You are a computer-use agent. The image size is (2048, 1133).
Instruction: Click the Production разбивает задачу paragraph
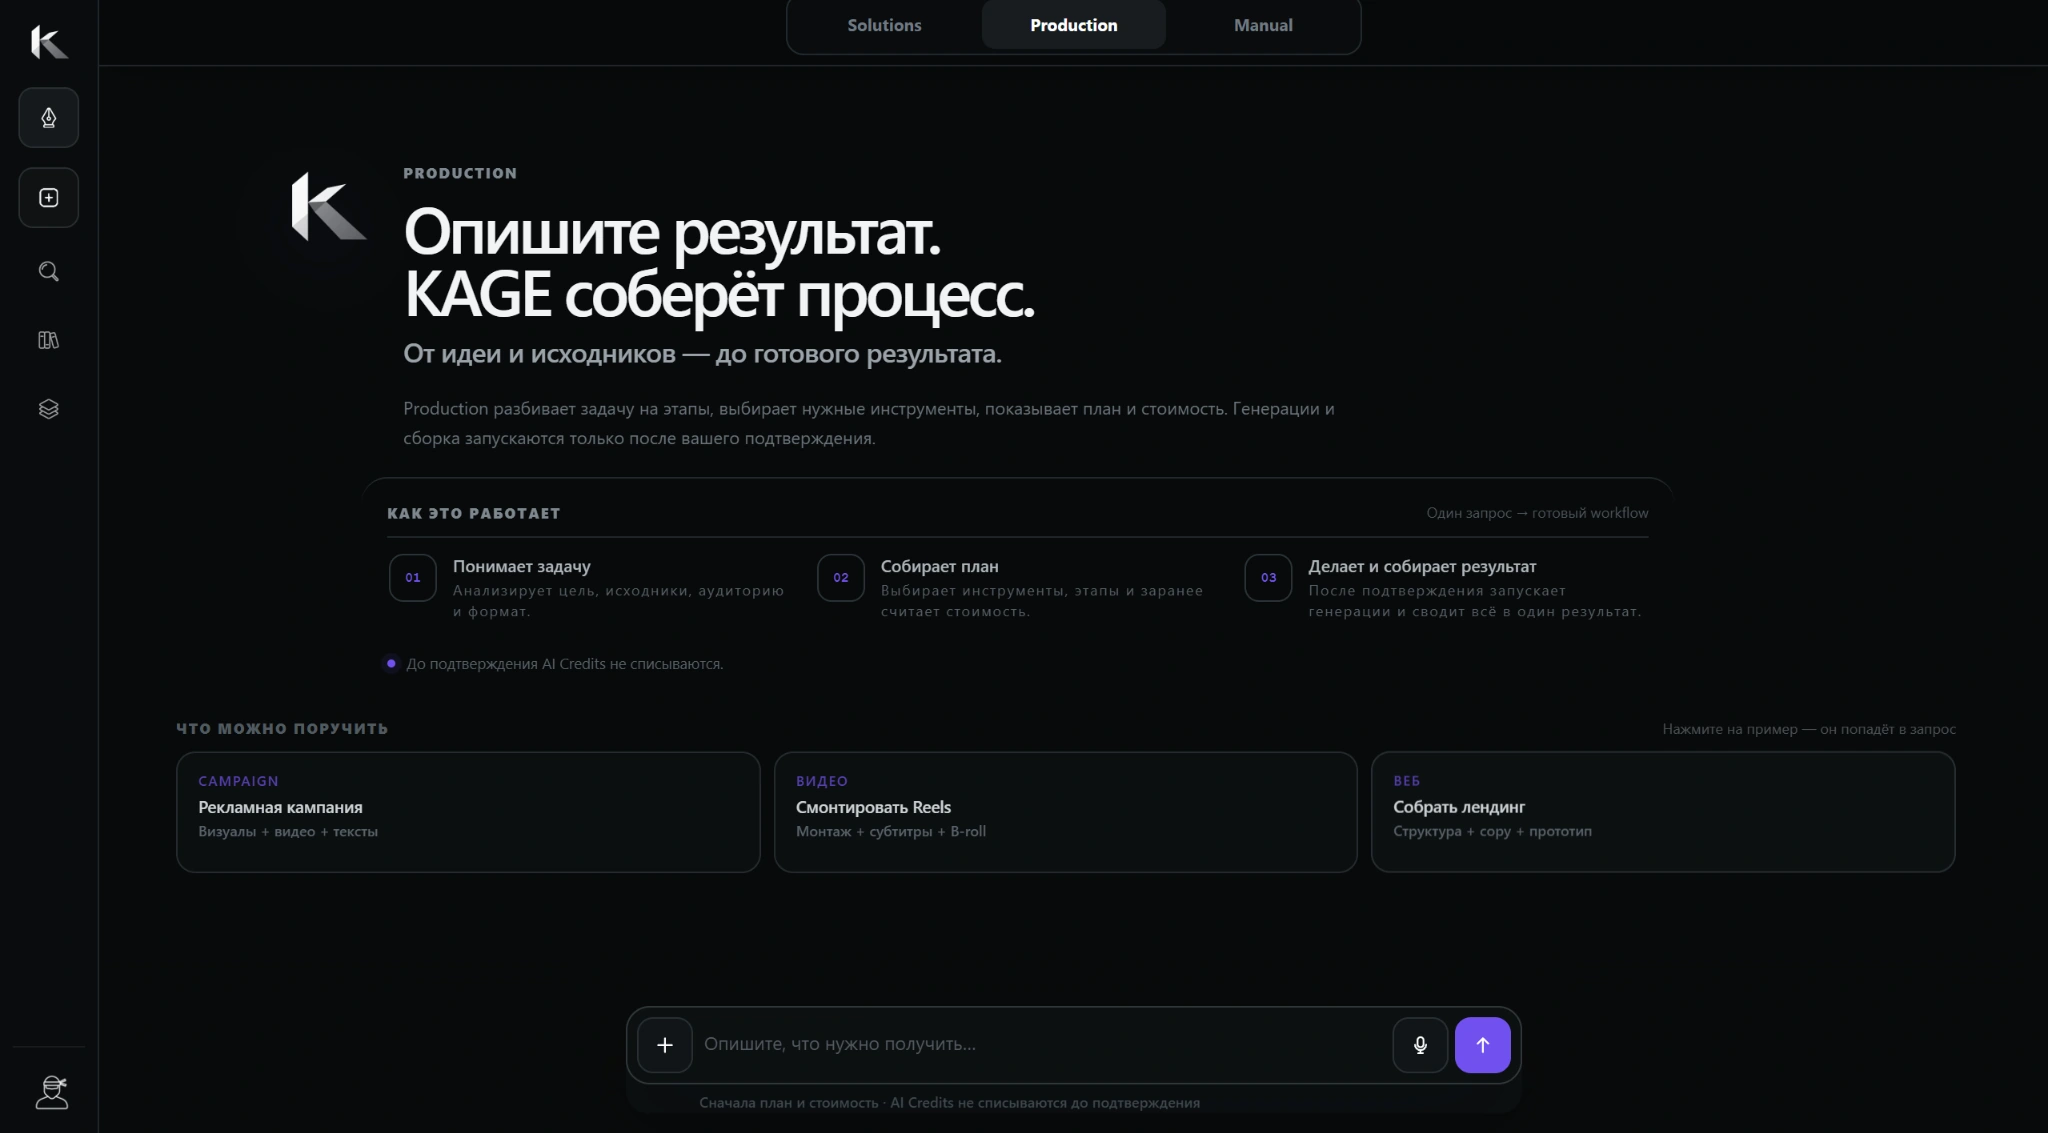[869, 423]
